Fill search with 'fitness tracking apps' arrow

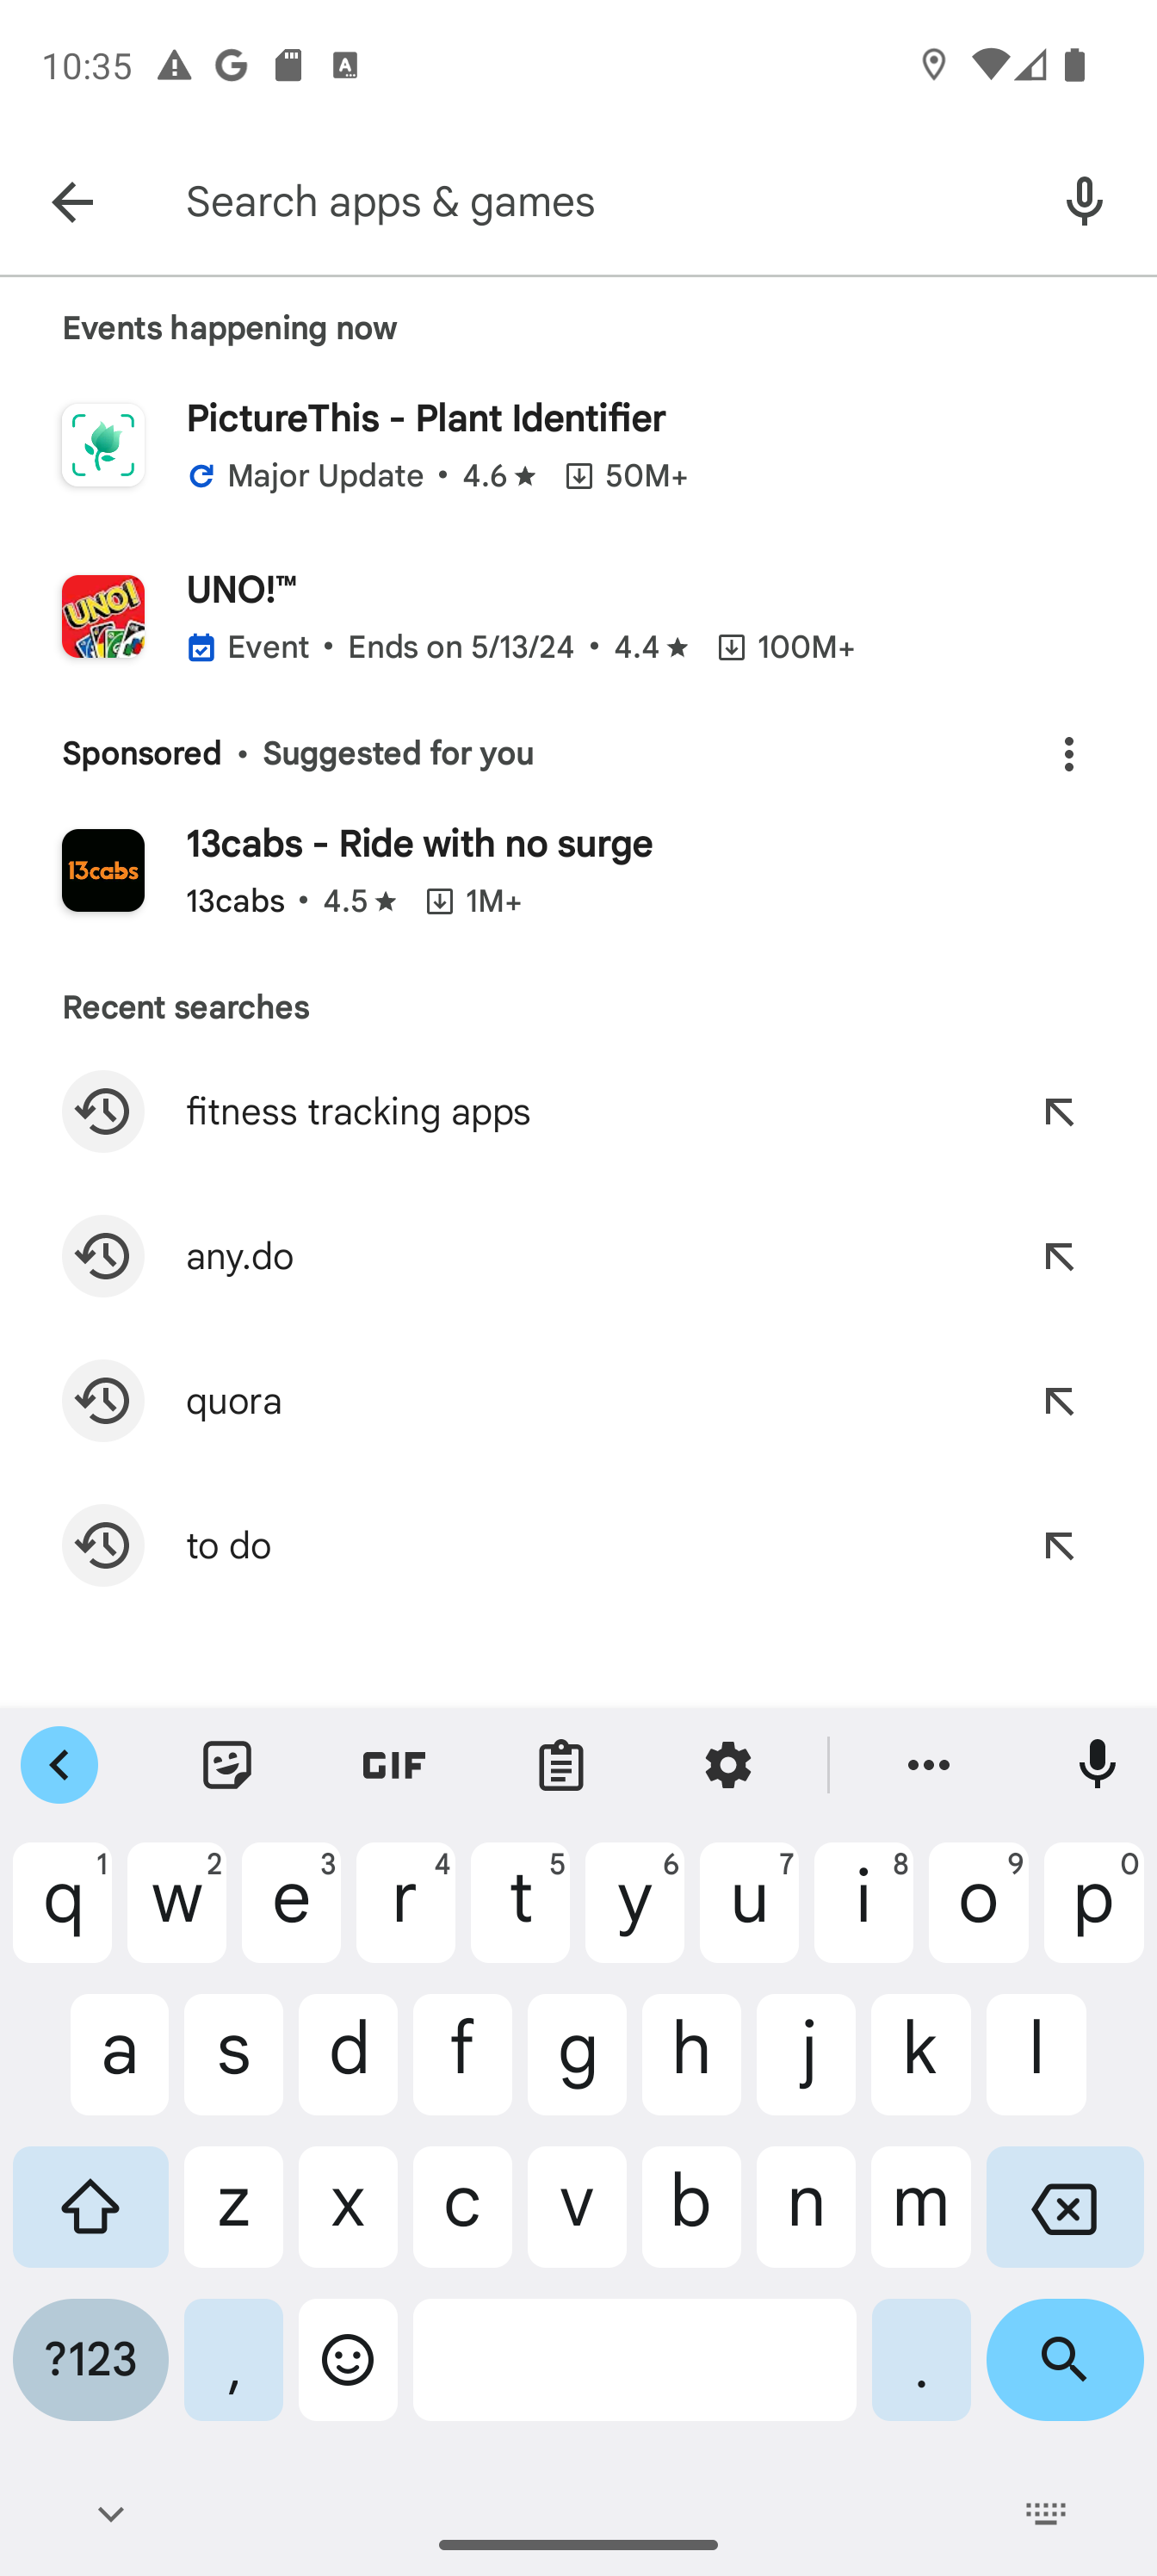click(x=1058, y=1112)
